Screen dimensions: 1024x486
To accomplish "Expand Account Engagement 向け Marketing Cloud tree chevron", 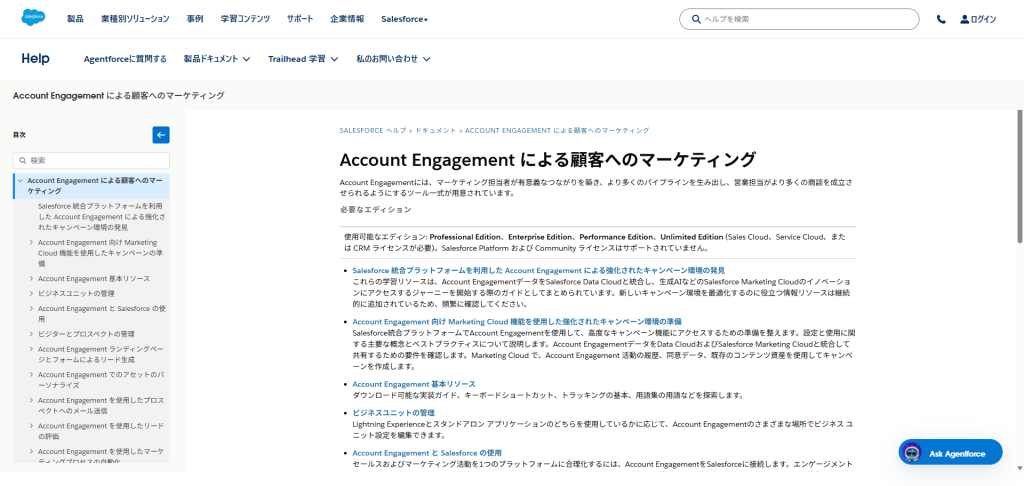I will 31,242.
